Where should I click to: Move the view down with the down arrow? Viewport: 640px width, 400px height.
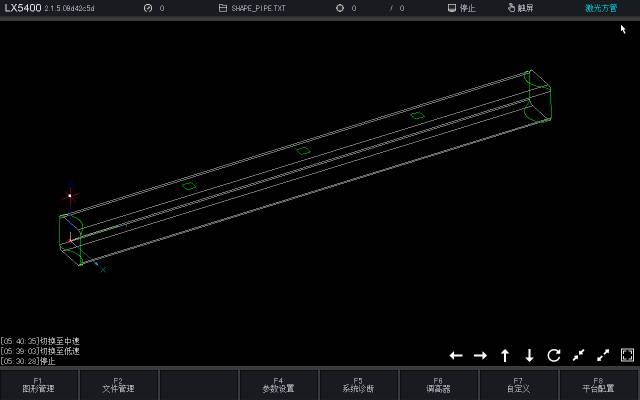[529, 356]
